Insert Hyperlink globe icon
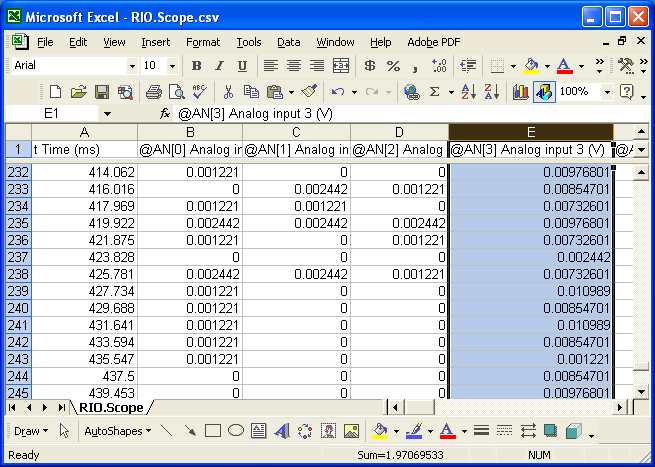655x467 pixels. pyautogui.click(x=411, y=92)
